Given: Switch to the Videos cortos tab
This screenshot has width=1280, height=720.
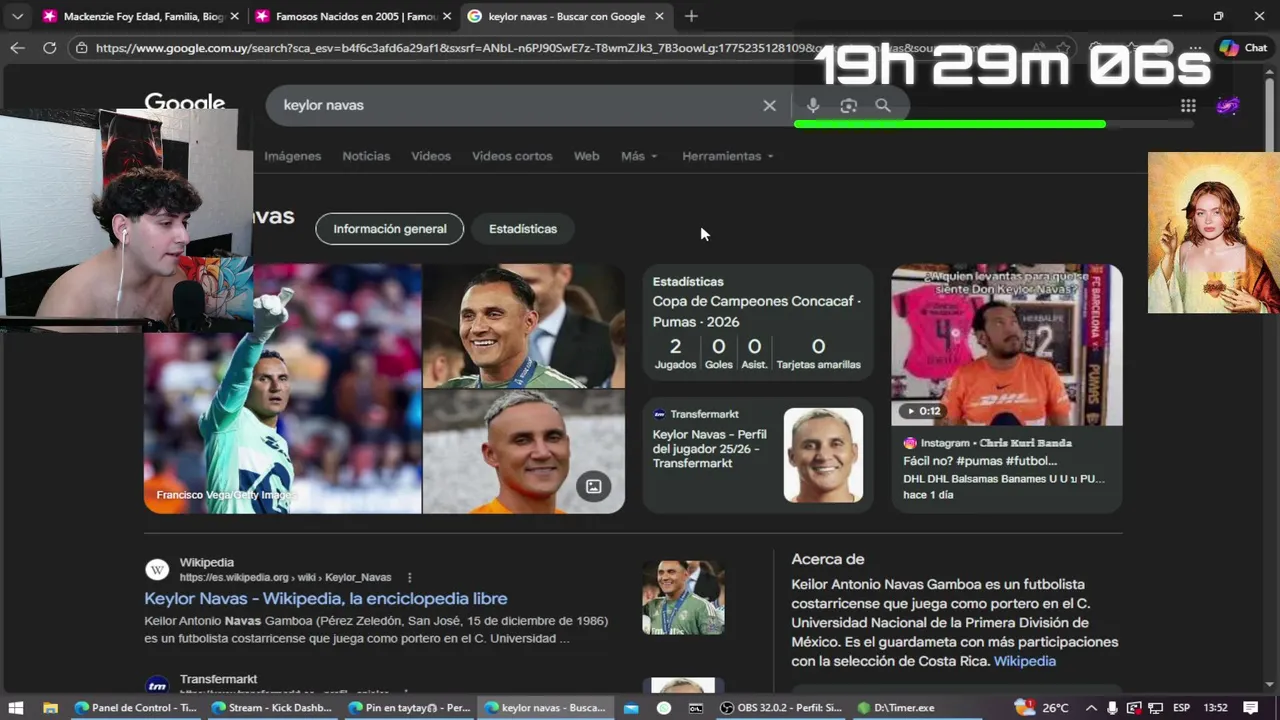Looking at the screenshot, I should (x=512, y=156).
